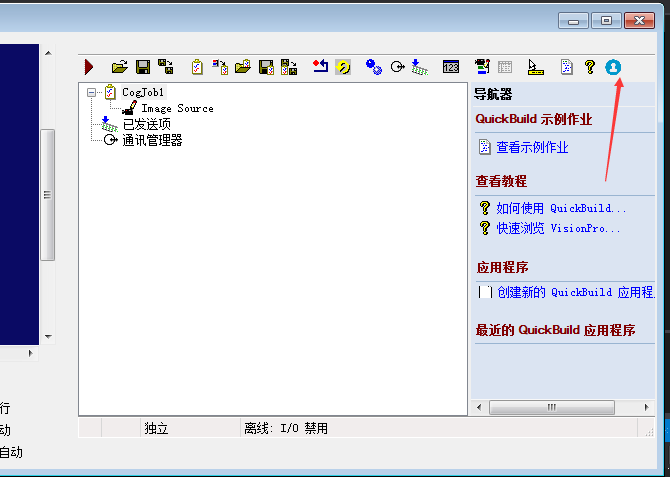Click save job as multi-disk clipboard icon
The image size is (670, 477).
tap(289, 67)
